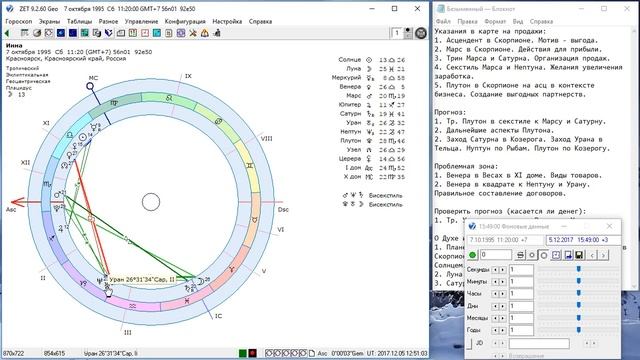Click the ZET application logo in title bar
640x360 pixels.
tap(9, 8)
